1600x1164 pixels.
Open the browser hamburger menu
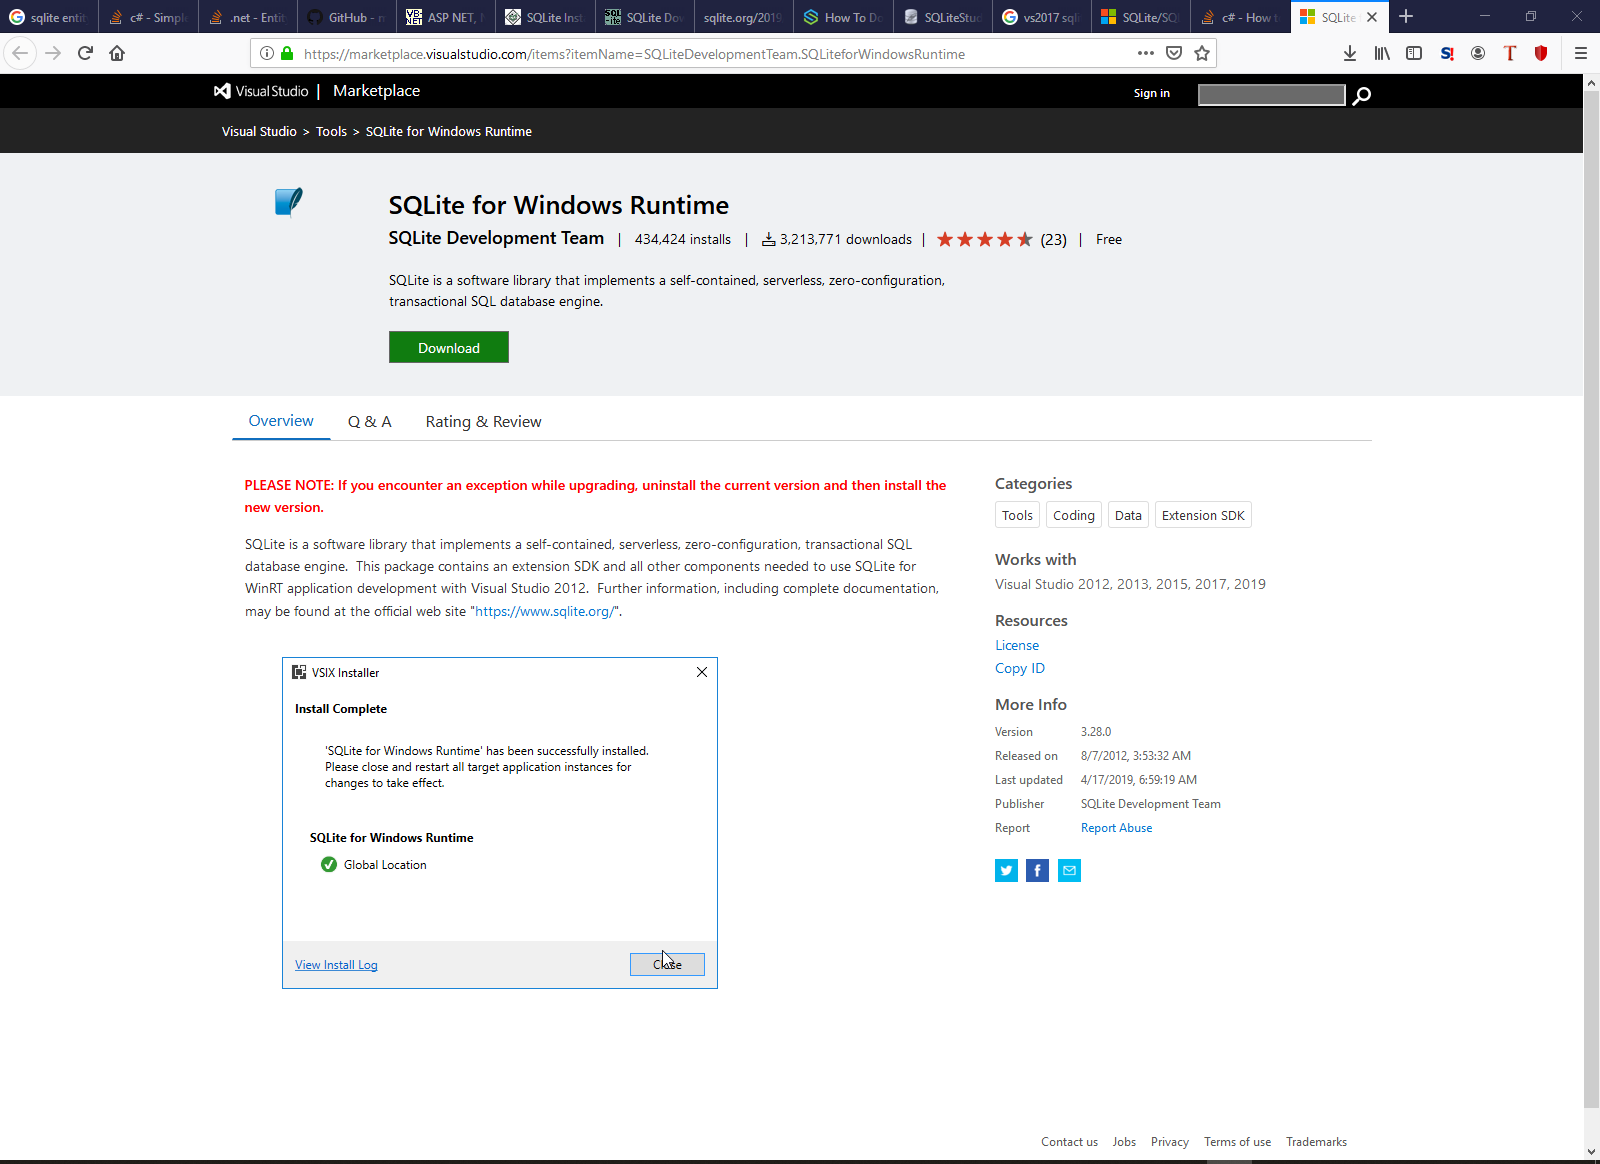pyautogui.click(x=1581, y=53)
